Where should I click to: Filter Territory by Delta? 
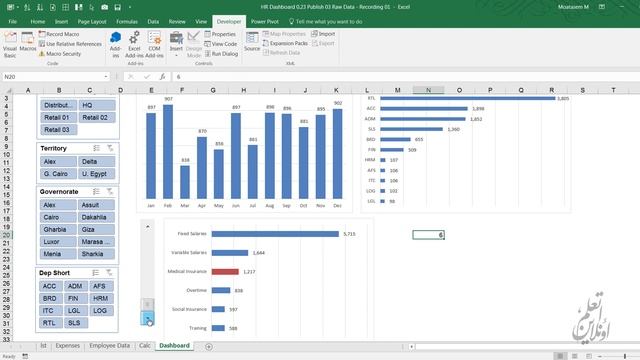click(x=97, y=162)
